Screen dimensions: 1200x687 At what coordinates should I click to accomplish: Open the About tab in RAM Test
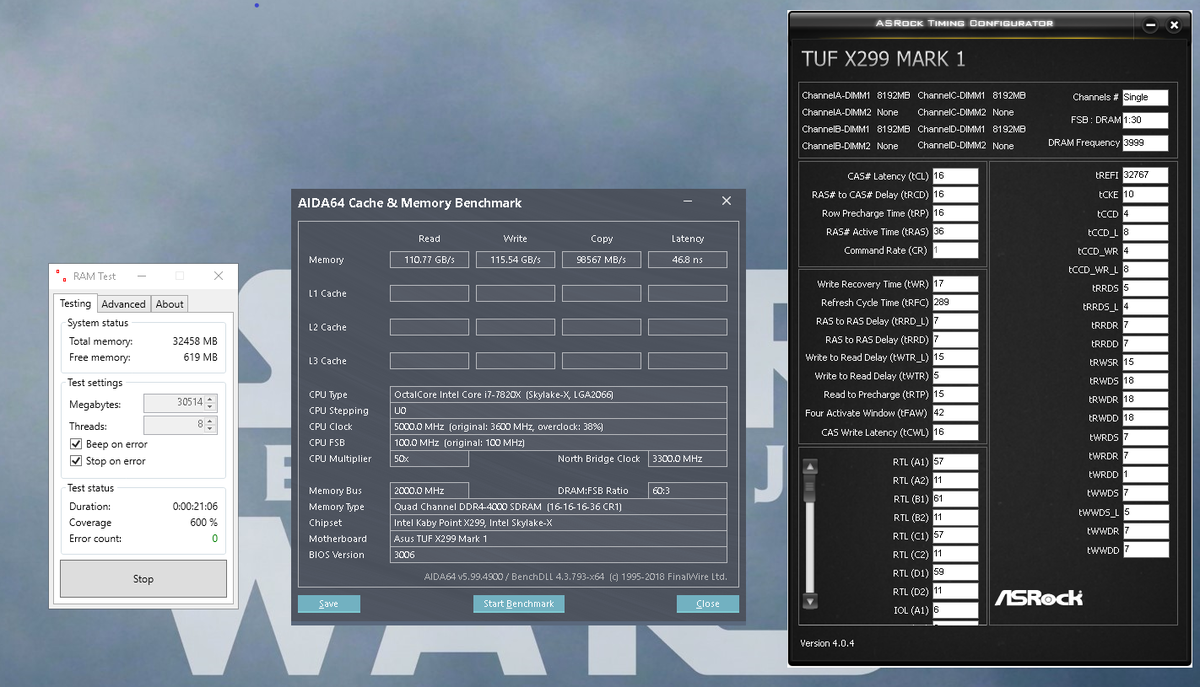pos(169,304)
